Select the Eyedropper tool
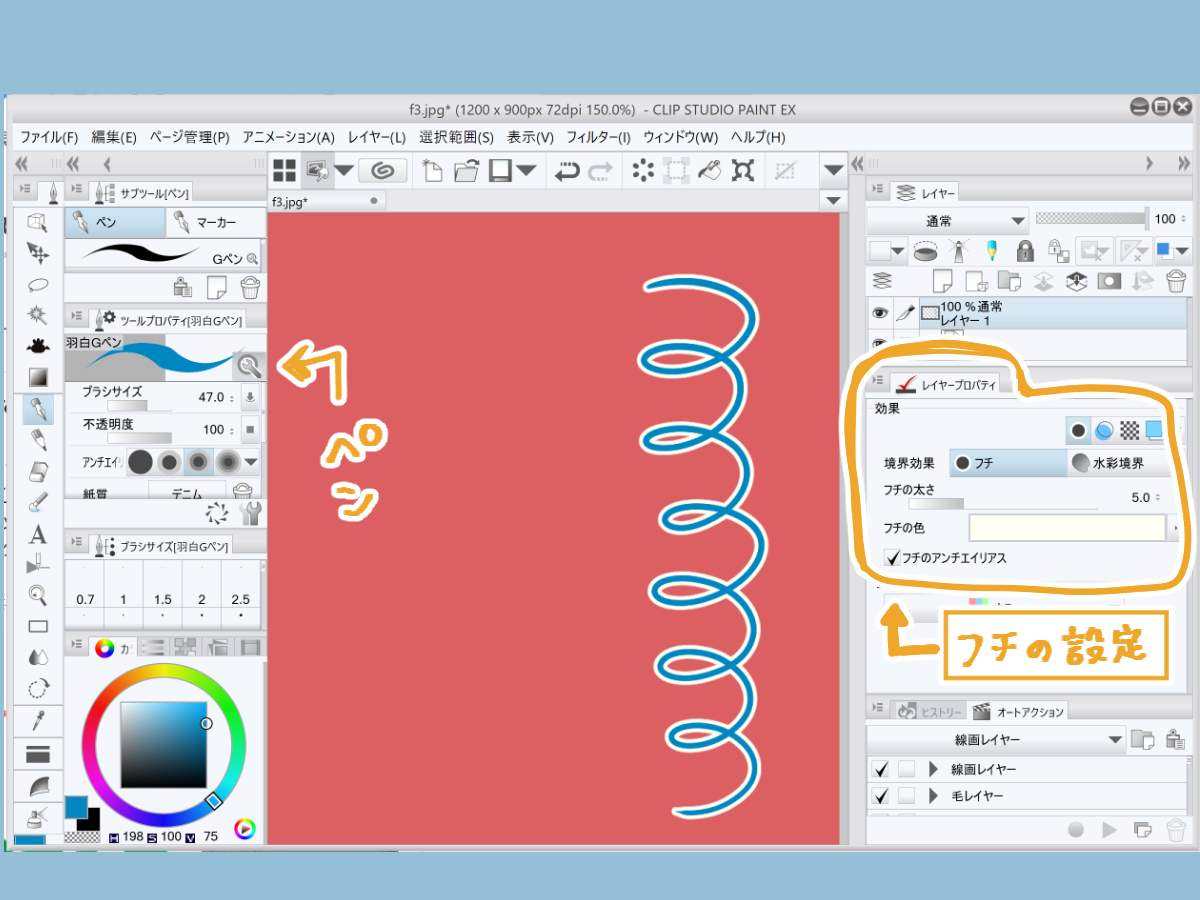 38,719
